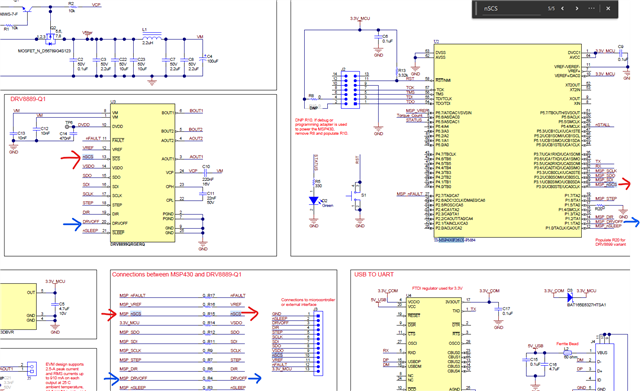Screen dimensions: 640x391
Task: Click the nSCS search text field
Action: pyautogui.click(x=510, y=9)
